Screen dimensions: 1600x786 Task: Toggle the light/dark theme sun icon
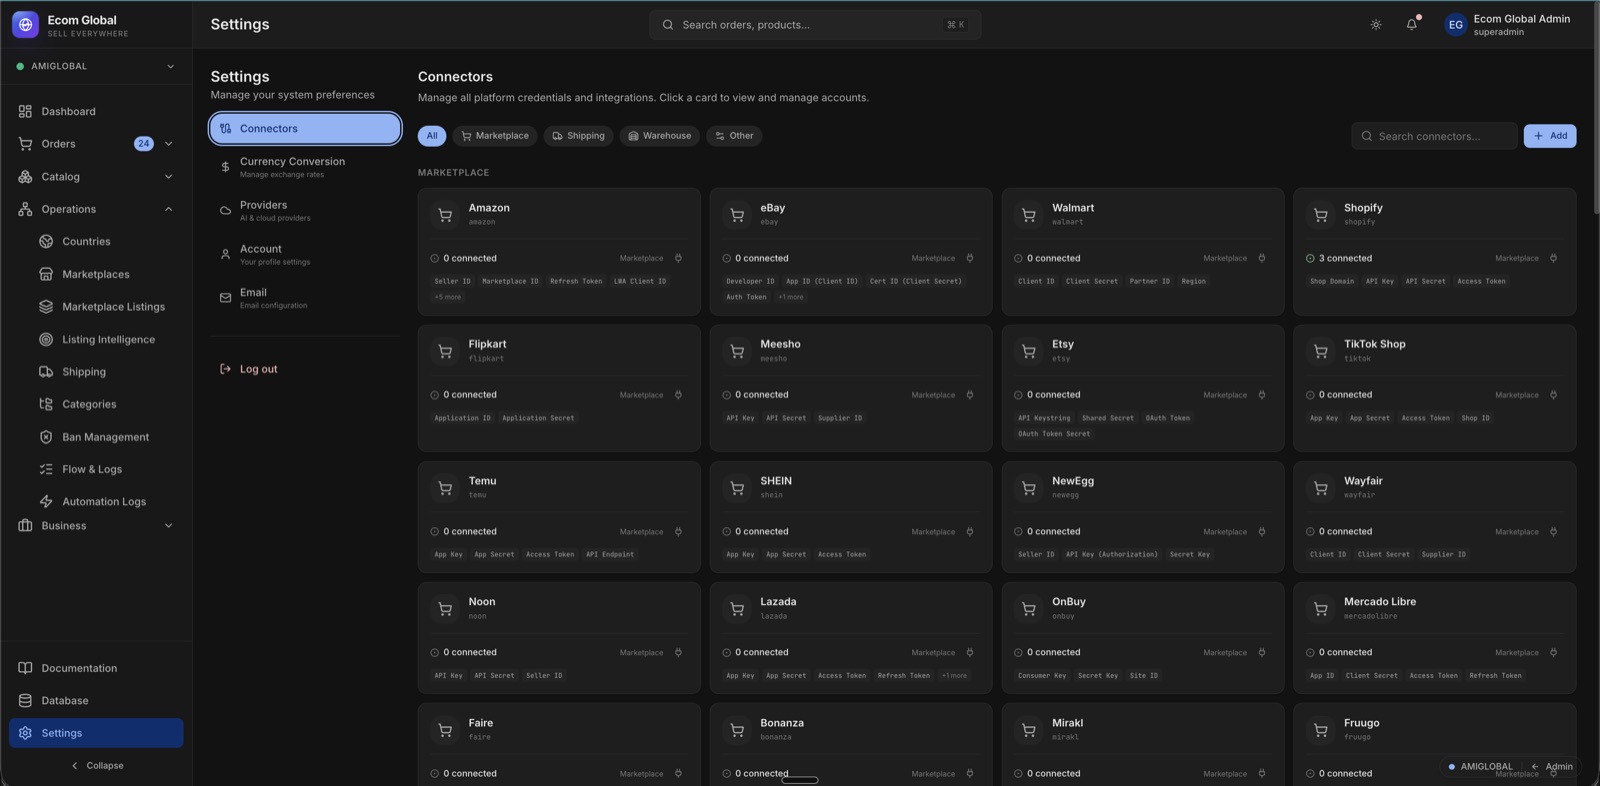coord(1376,25)
